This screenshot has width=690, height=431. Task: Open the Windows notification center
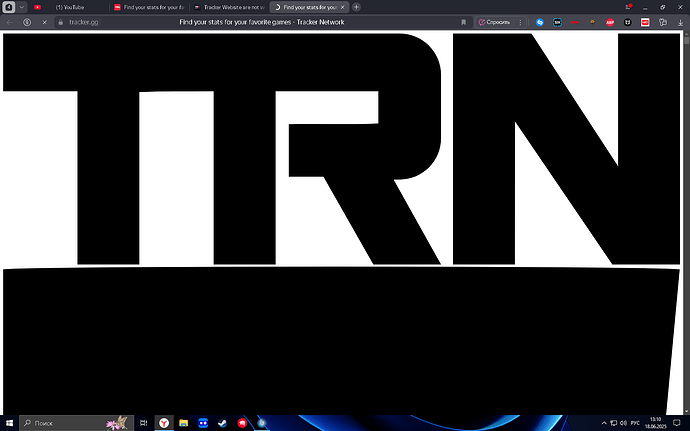677,423
